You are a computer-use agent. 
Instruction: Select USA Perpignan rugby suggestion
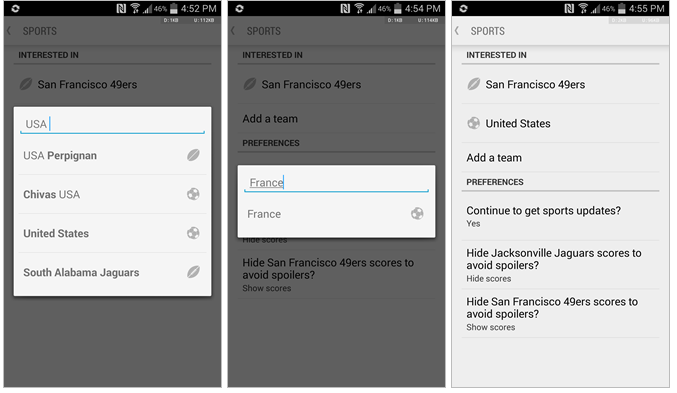pos(112,155)
